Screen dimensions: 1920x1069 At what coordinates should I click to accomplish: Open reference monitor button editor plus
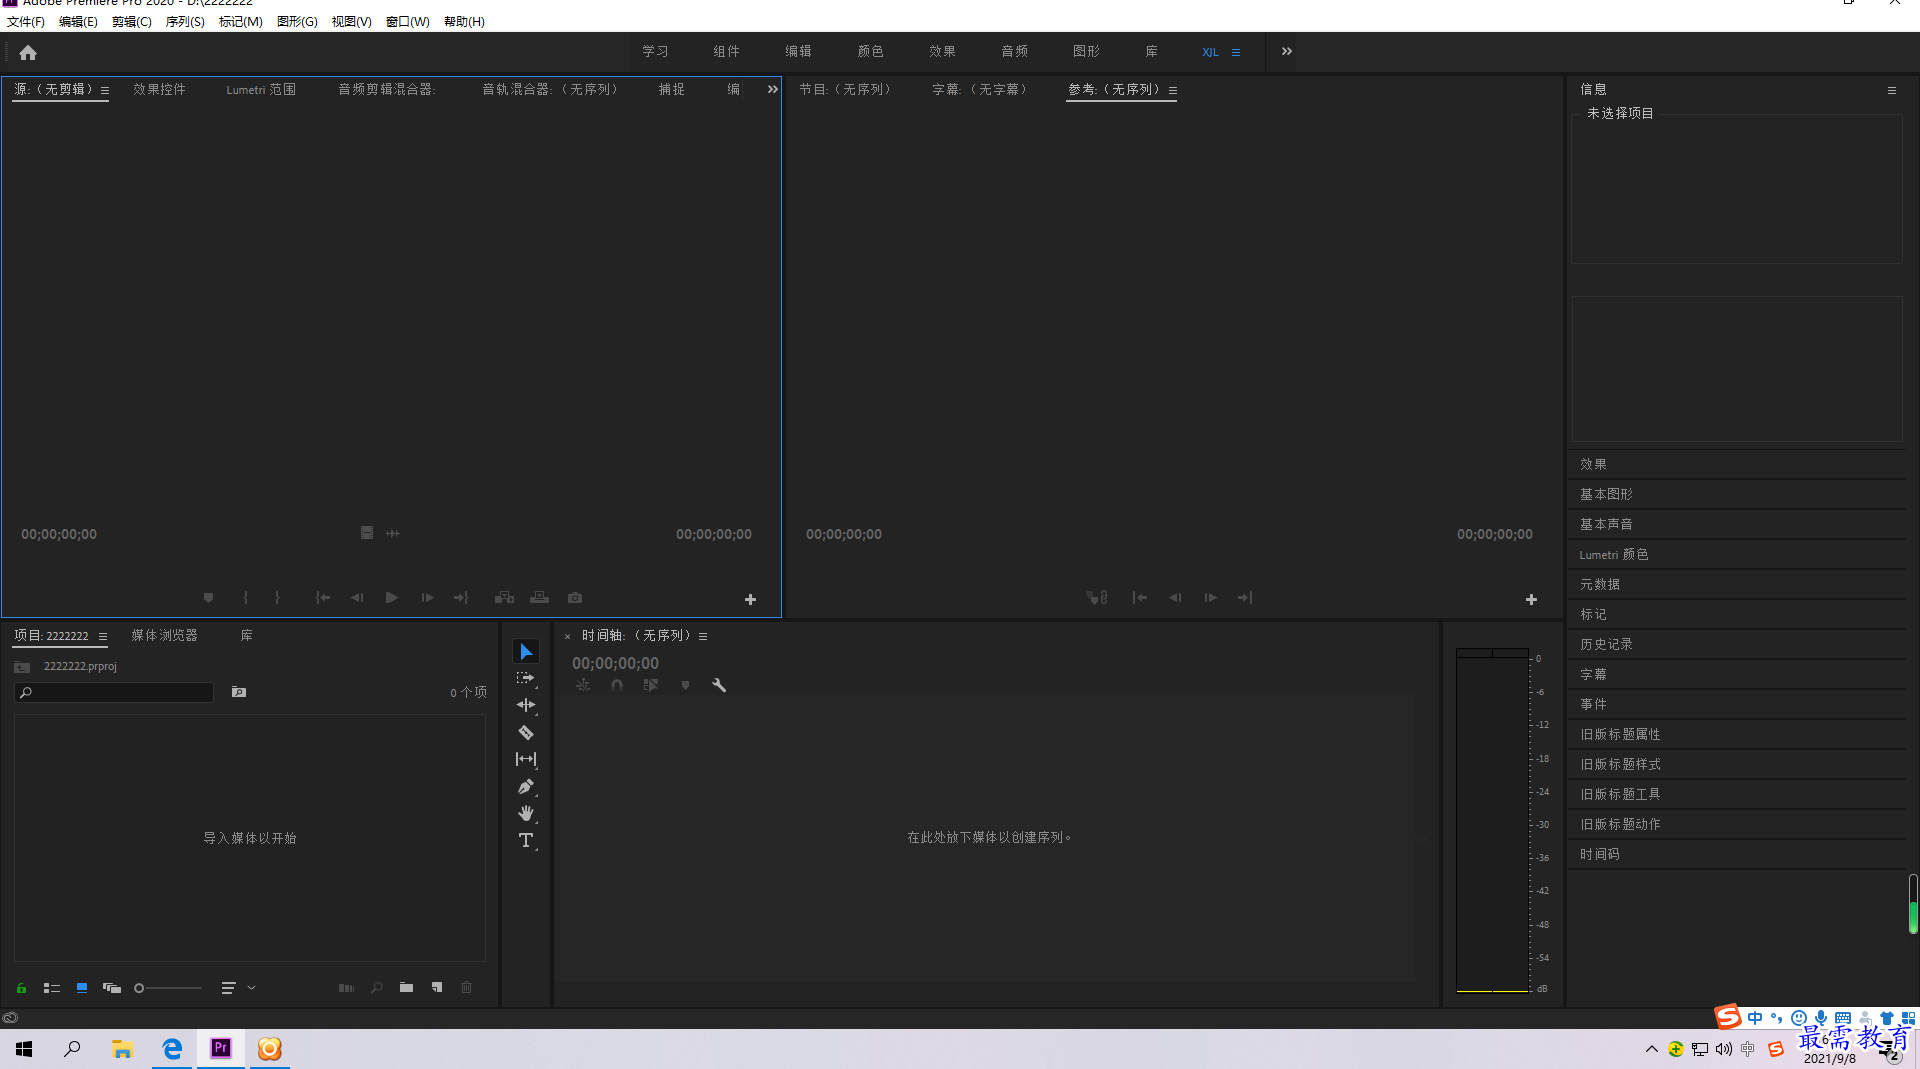[1531, 599]
